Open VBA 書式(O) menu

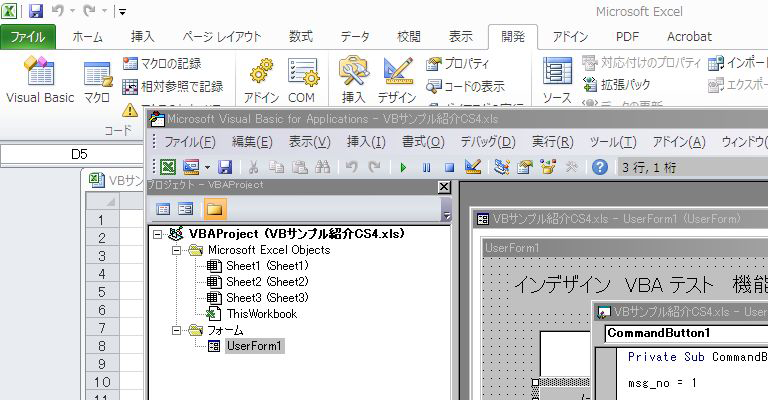tap(423, 142)
